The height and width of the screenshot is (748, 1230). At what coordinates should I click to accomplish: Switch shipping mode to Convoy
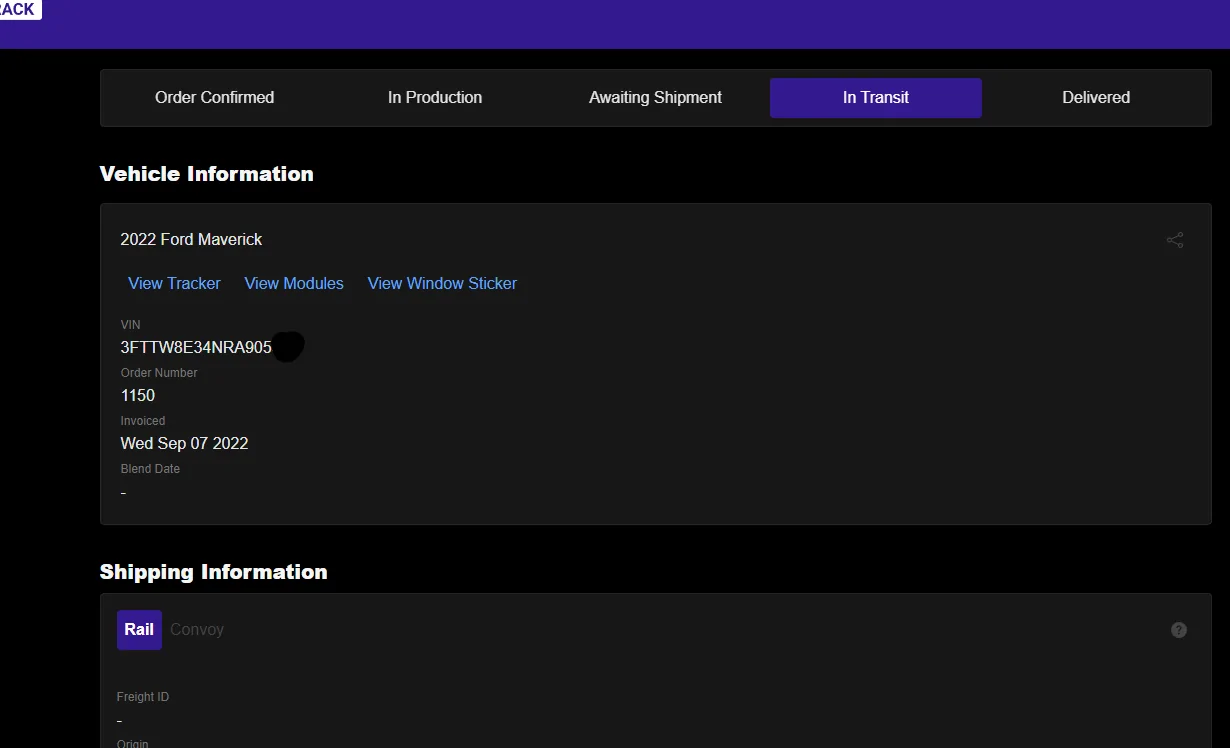pos(197,630)
